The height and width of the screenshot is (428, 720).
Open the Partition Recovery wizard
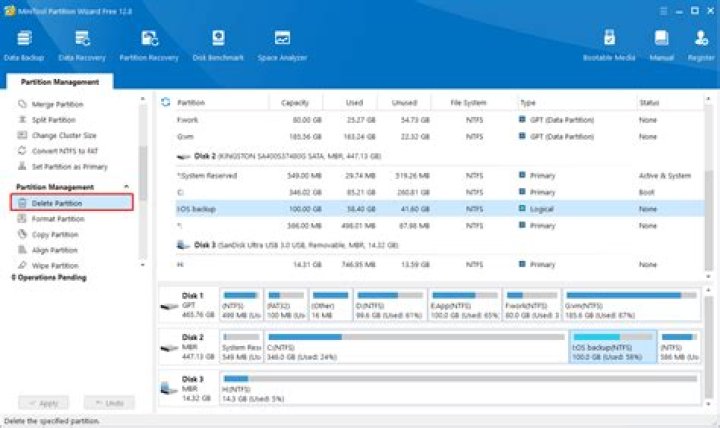pyautogui.click(x=149, y=46)
